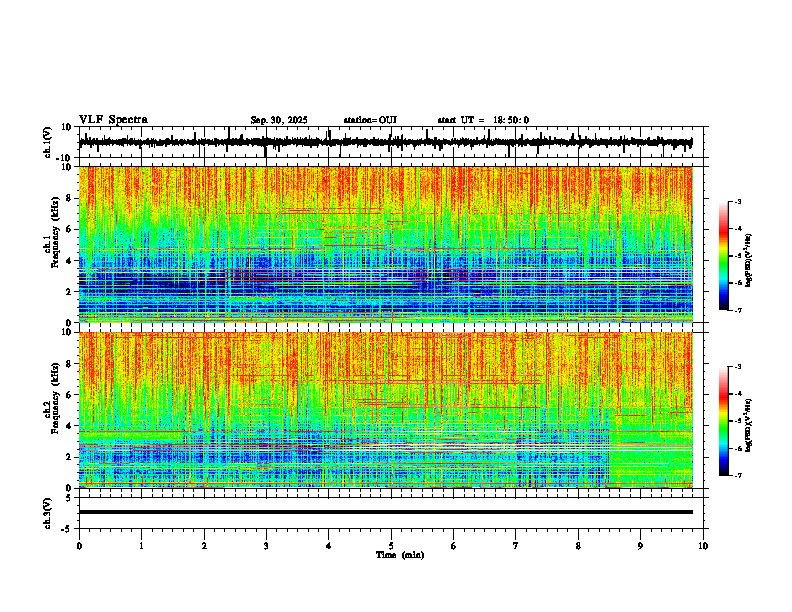Click the "4" kHz tick on ch.2 frequency axis
The image size is (792, 612).
point(70,426)
